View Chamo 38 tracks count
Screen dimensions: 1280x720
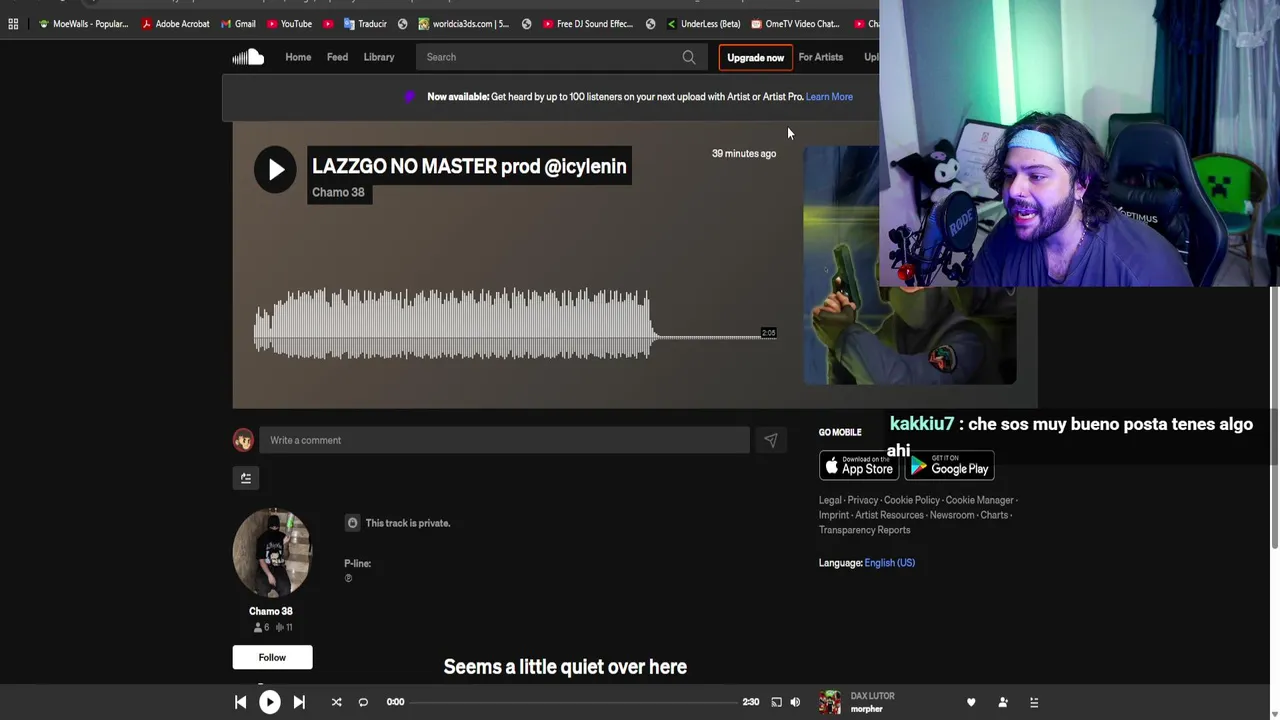point(284,627)
